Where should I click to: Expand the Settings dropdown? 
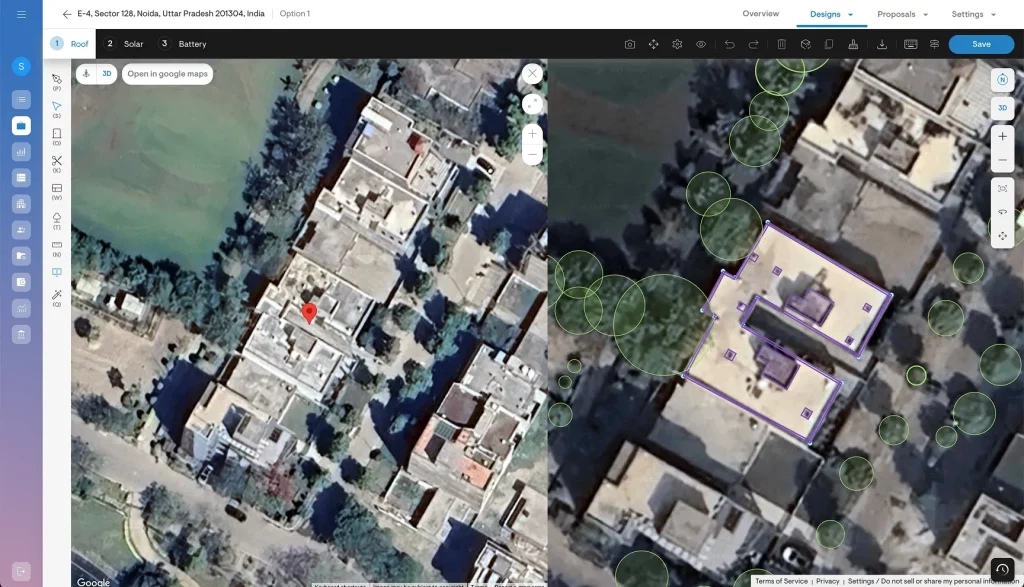click(973, 14)
